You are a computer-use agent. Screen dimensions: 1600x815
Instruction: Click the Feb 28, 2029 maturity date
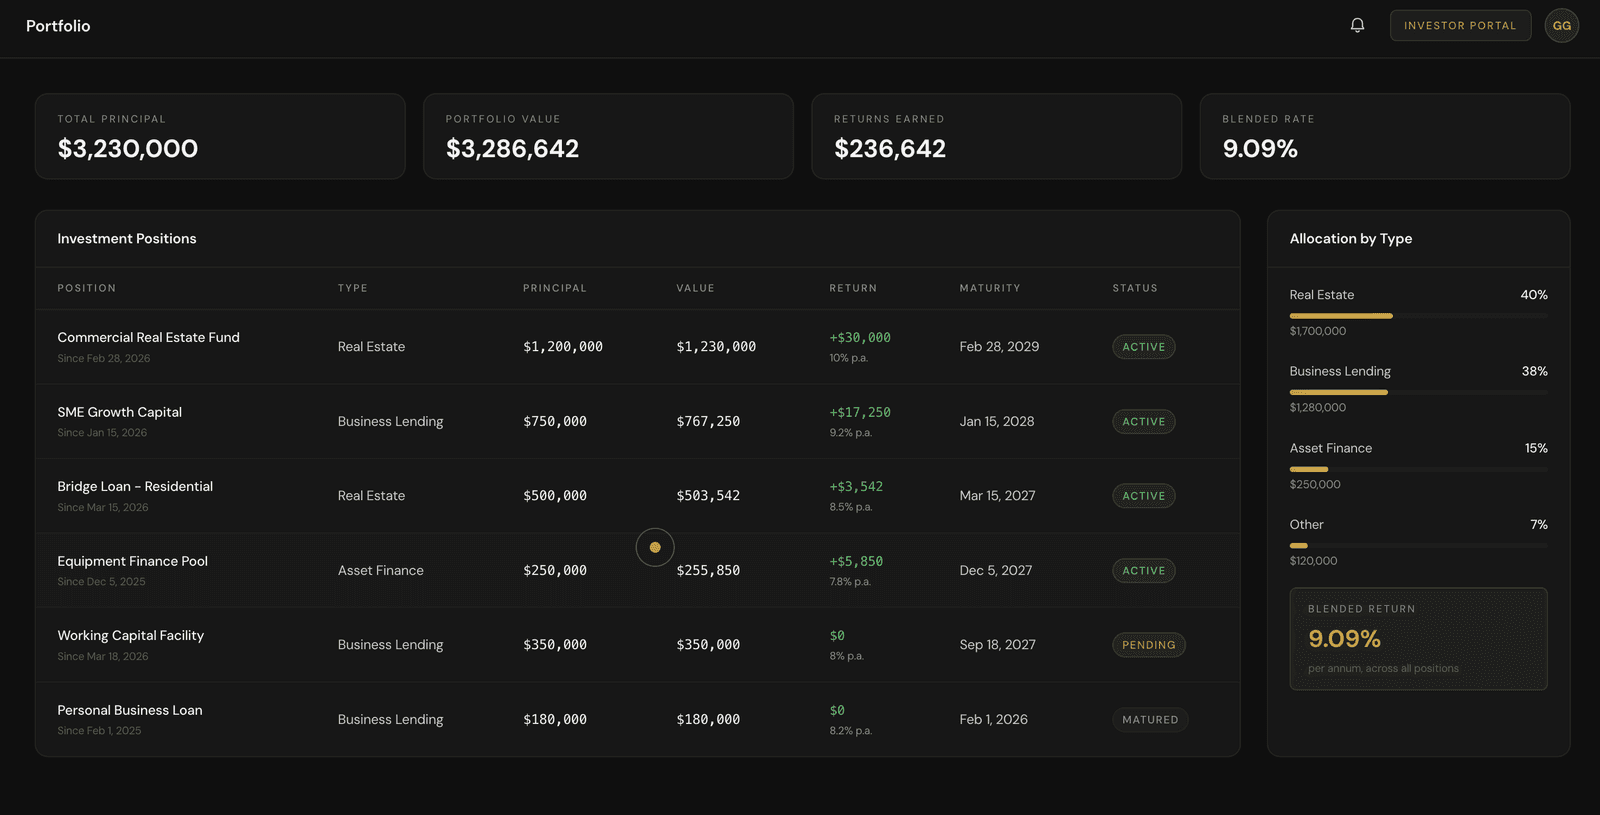(999, 347)
